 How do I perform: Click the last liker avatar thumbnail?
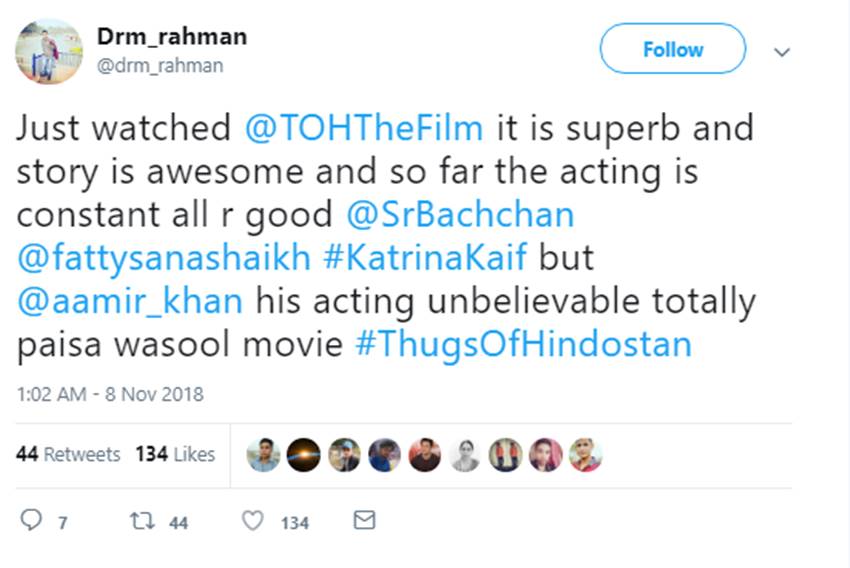(x=585, y=455)
